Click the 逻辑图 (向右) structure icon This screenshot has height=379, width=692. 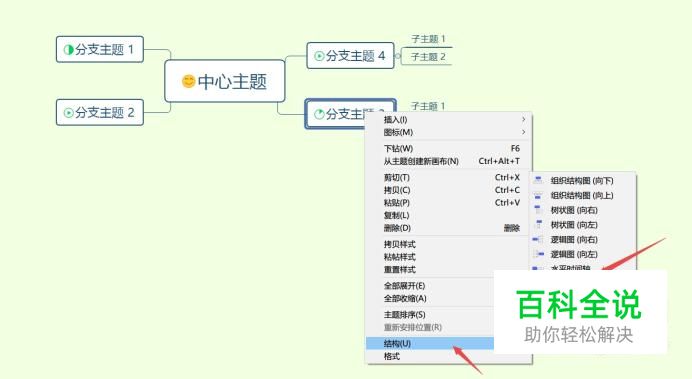click(x=538, y=240)
